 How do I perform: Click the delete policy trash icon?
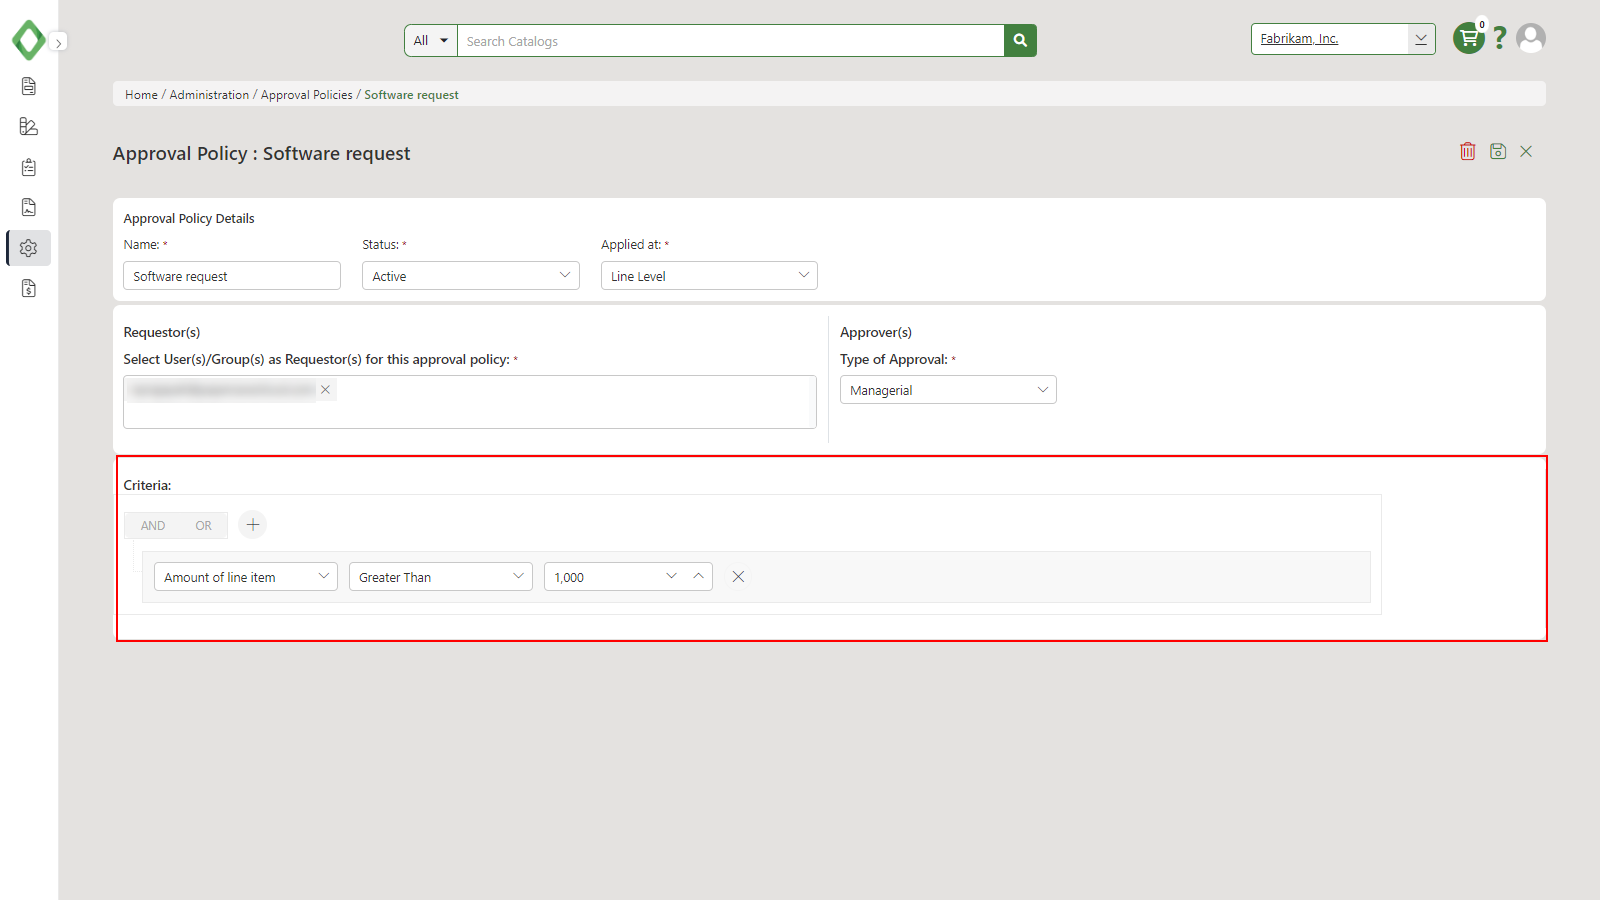tap(1467, 151)
